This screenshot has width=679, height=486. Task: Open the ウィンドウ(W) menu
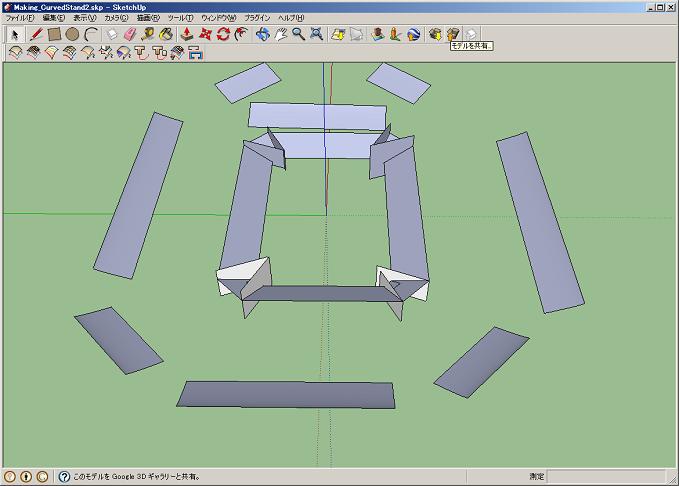click(219, 18)
